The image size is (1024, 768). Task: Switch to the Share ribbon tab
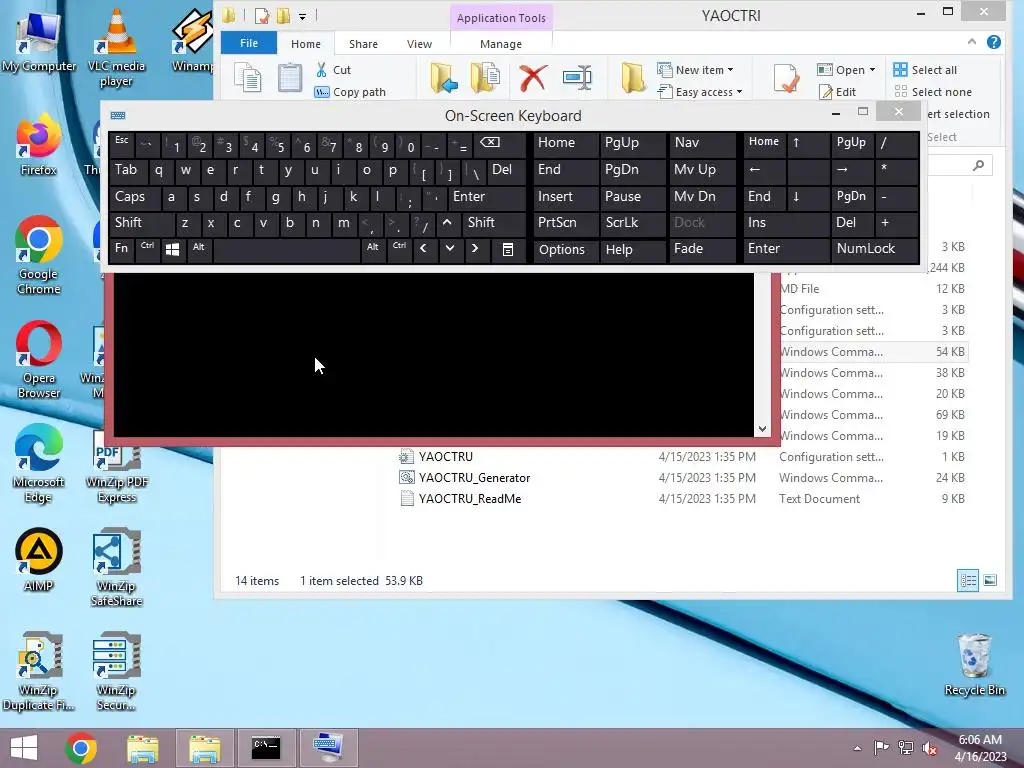pyautogui.click(x=363, y=44)
